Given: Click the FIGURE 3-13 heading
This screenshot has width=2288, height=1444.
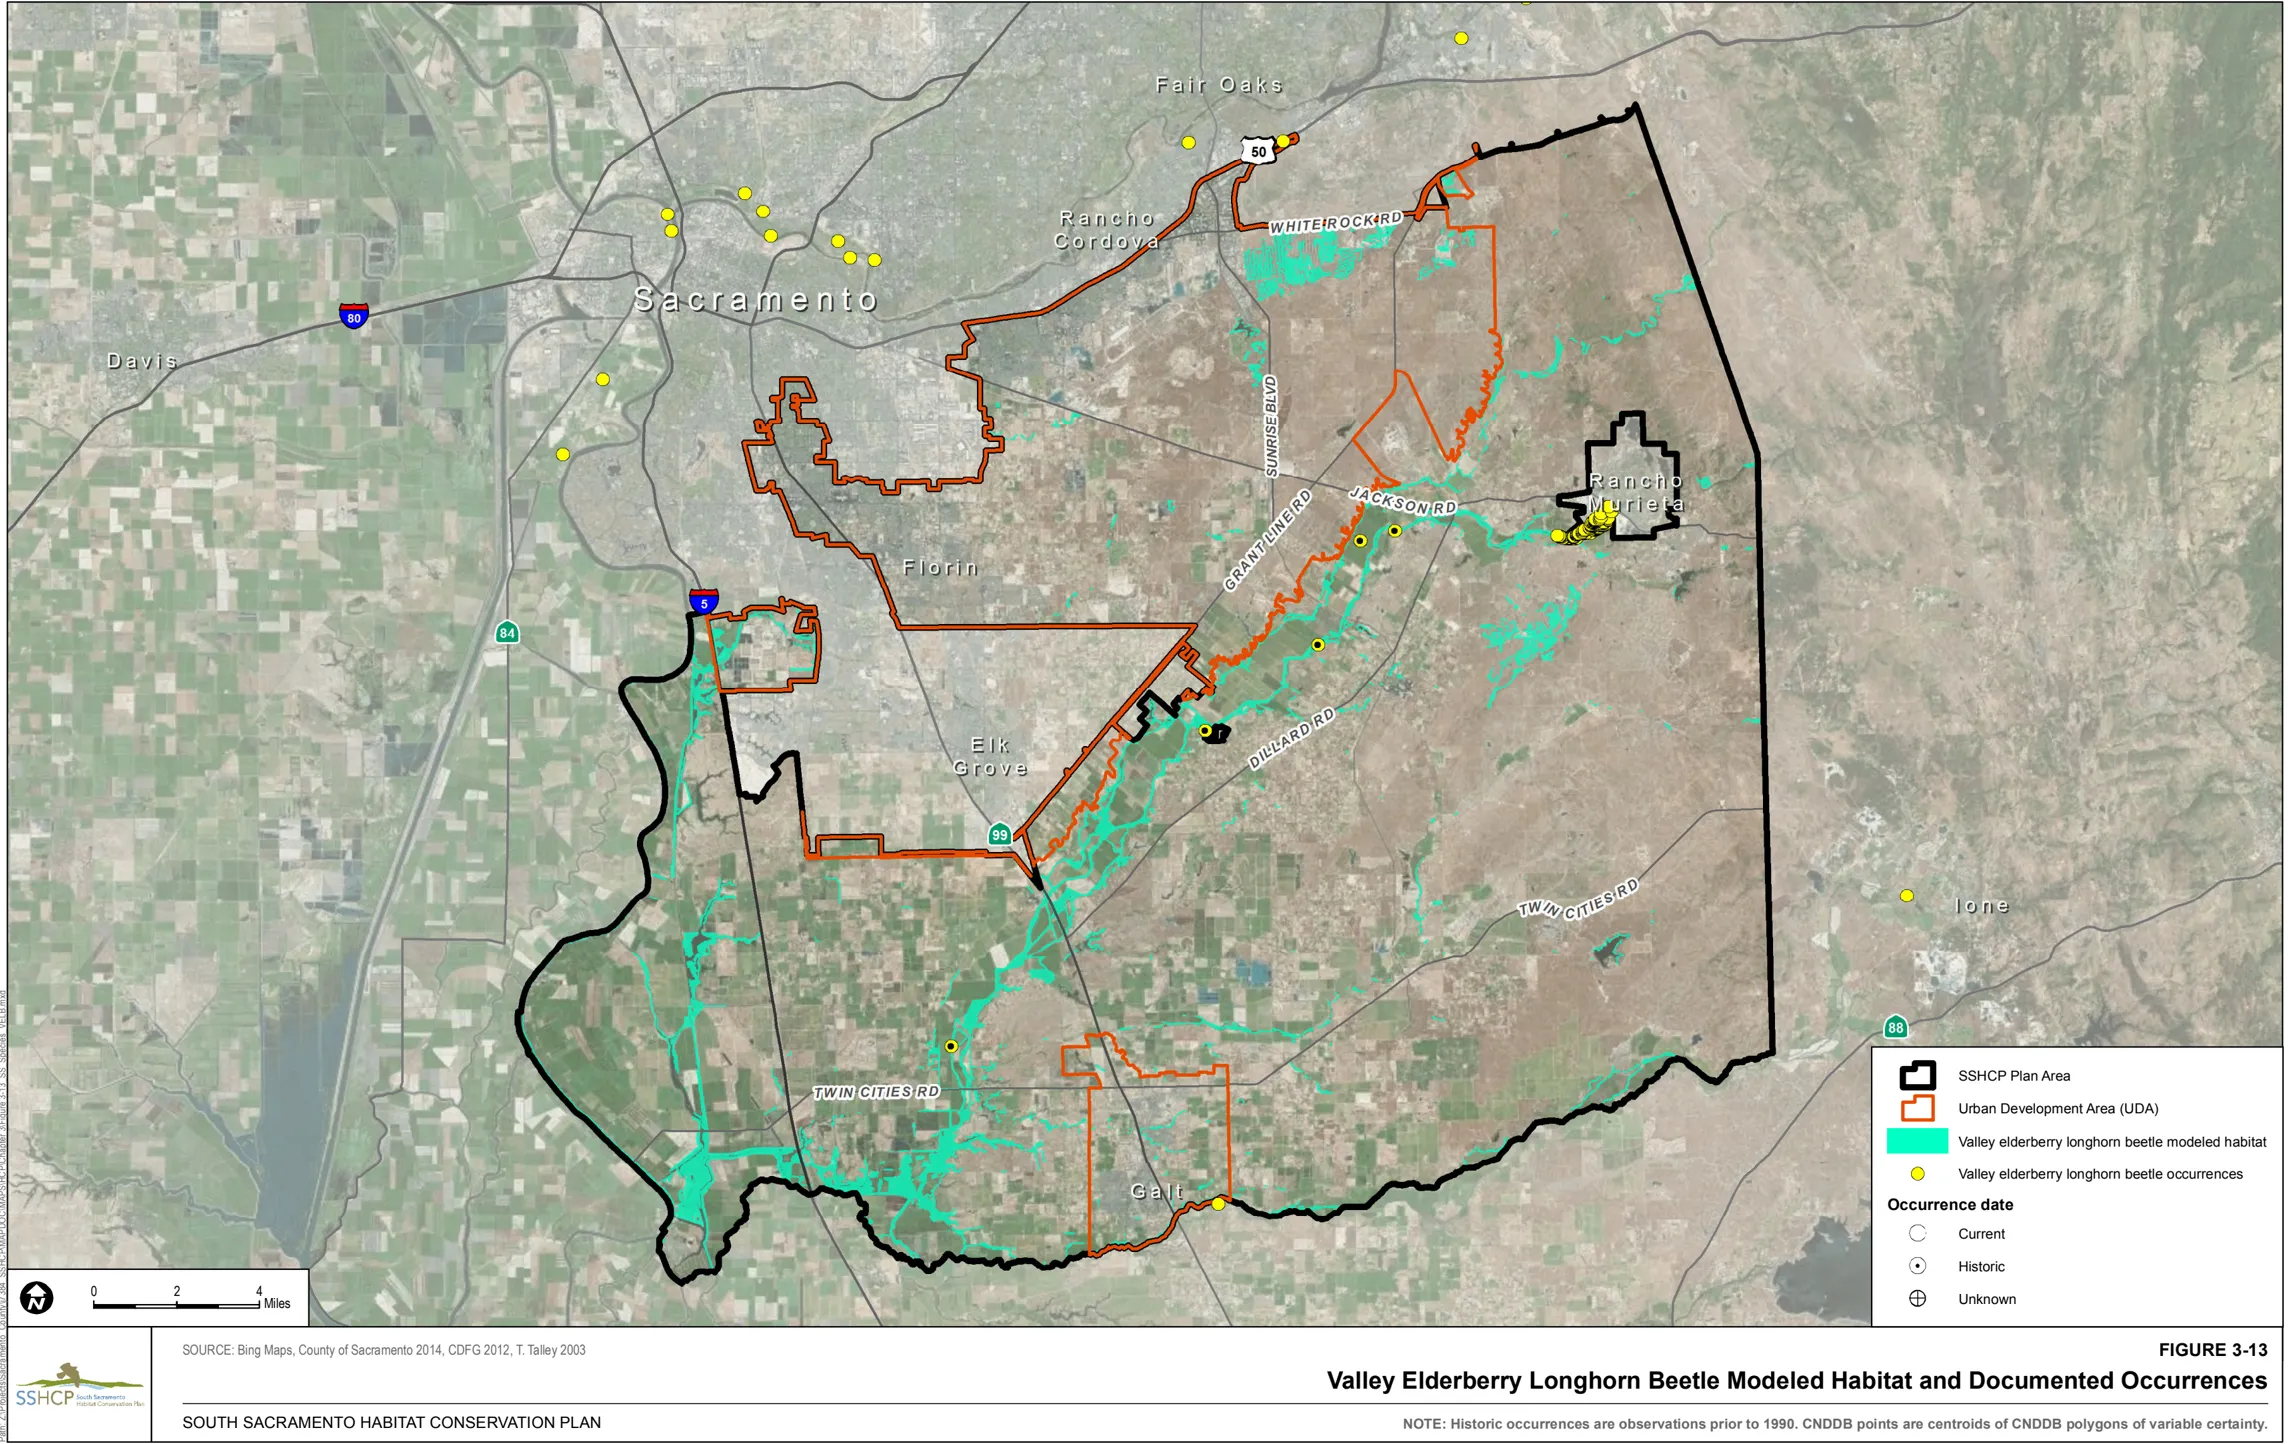Looking at the screenshot, I should (2212, 1350).
